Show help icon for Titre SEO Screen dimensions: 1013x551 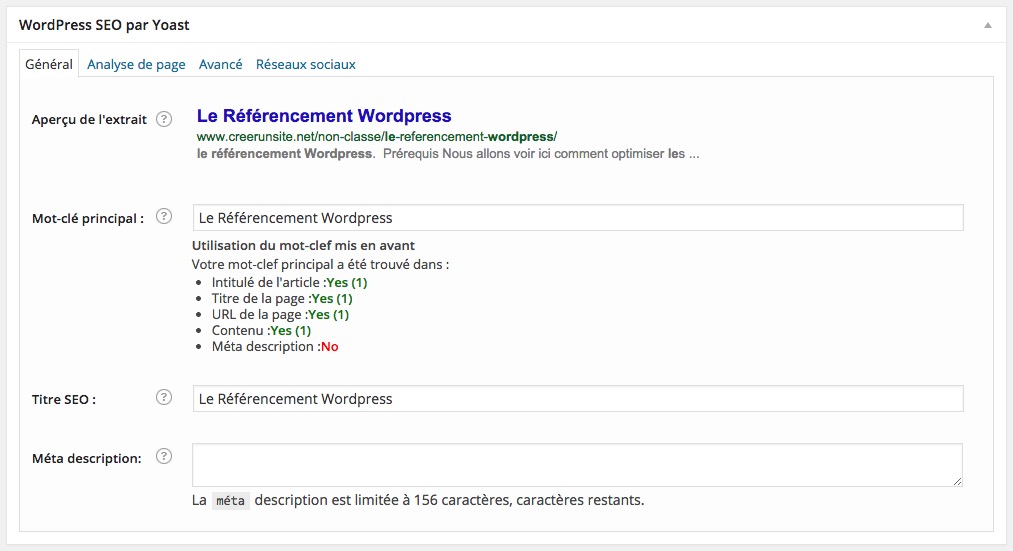[x=164, y=397]
